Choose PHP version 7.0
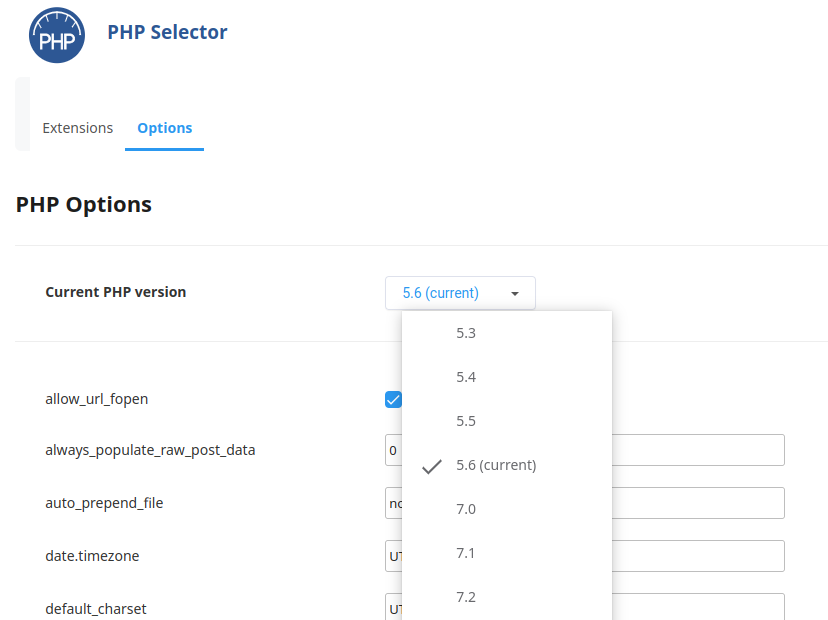828x620 pixels. click(x=466, y=509)
